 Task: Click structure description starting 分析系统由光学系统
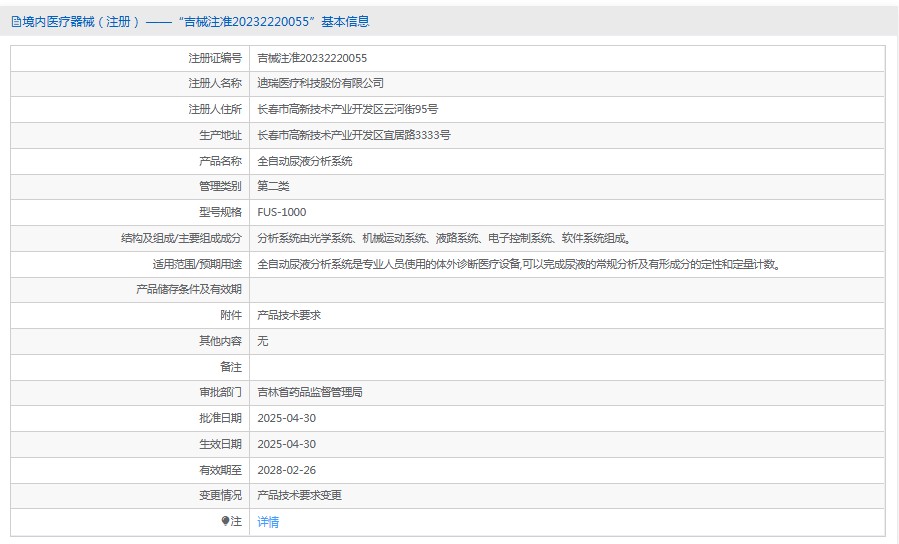point(444,238)
